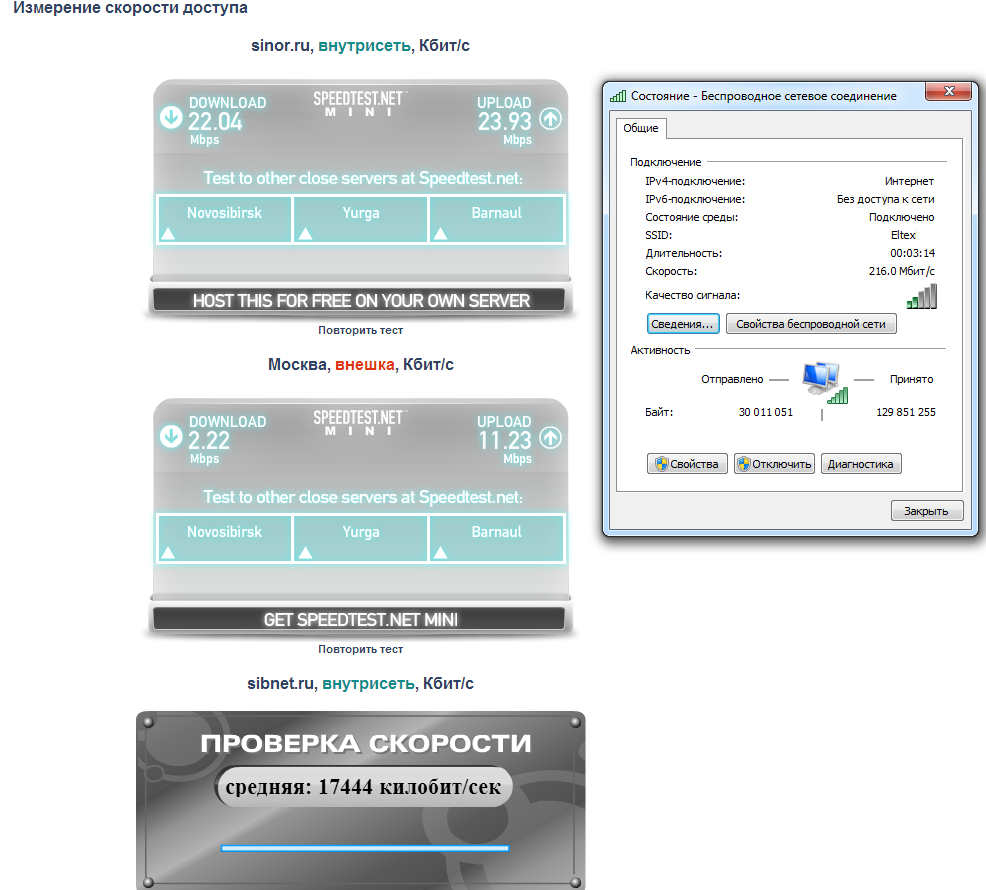Select Novosibirsk server in Москва widget
Image resolution: width=986 pixels, height=890 pixels.
[x=224, y=538]
